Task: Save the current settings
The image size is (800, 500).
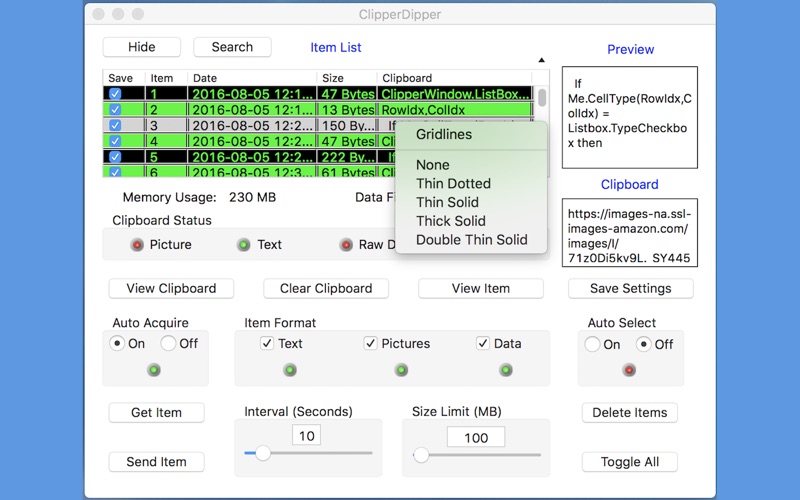Action: pos(631,288)
